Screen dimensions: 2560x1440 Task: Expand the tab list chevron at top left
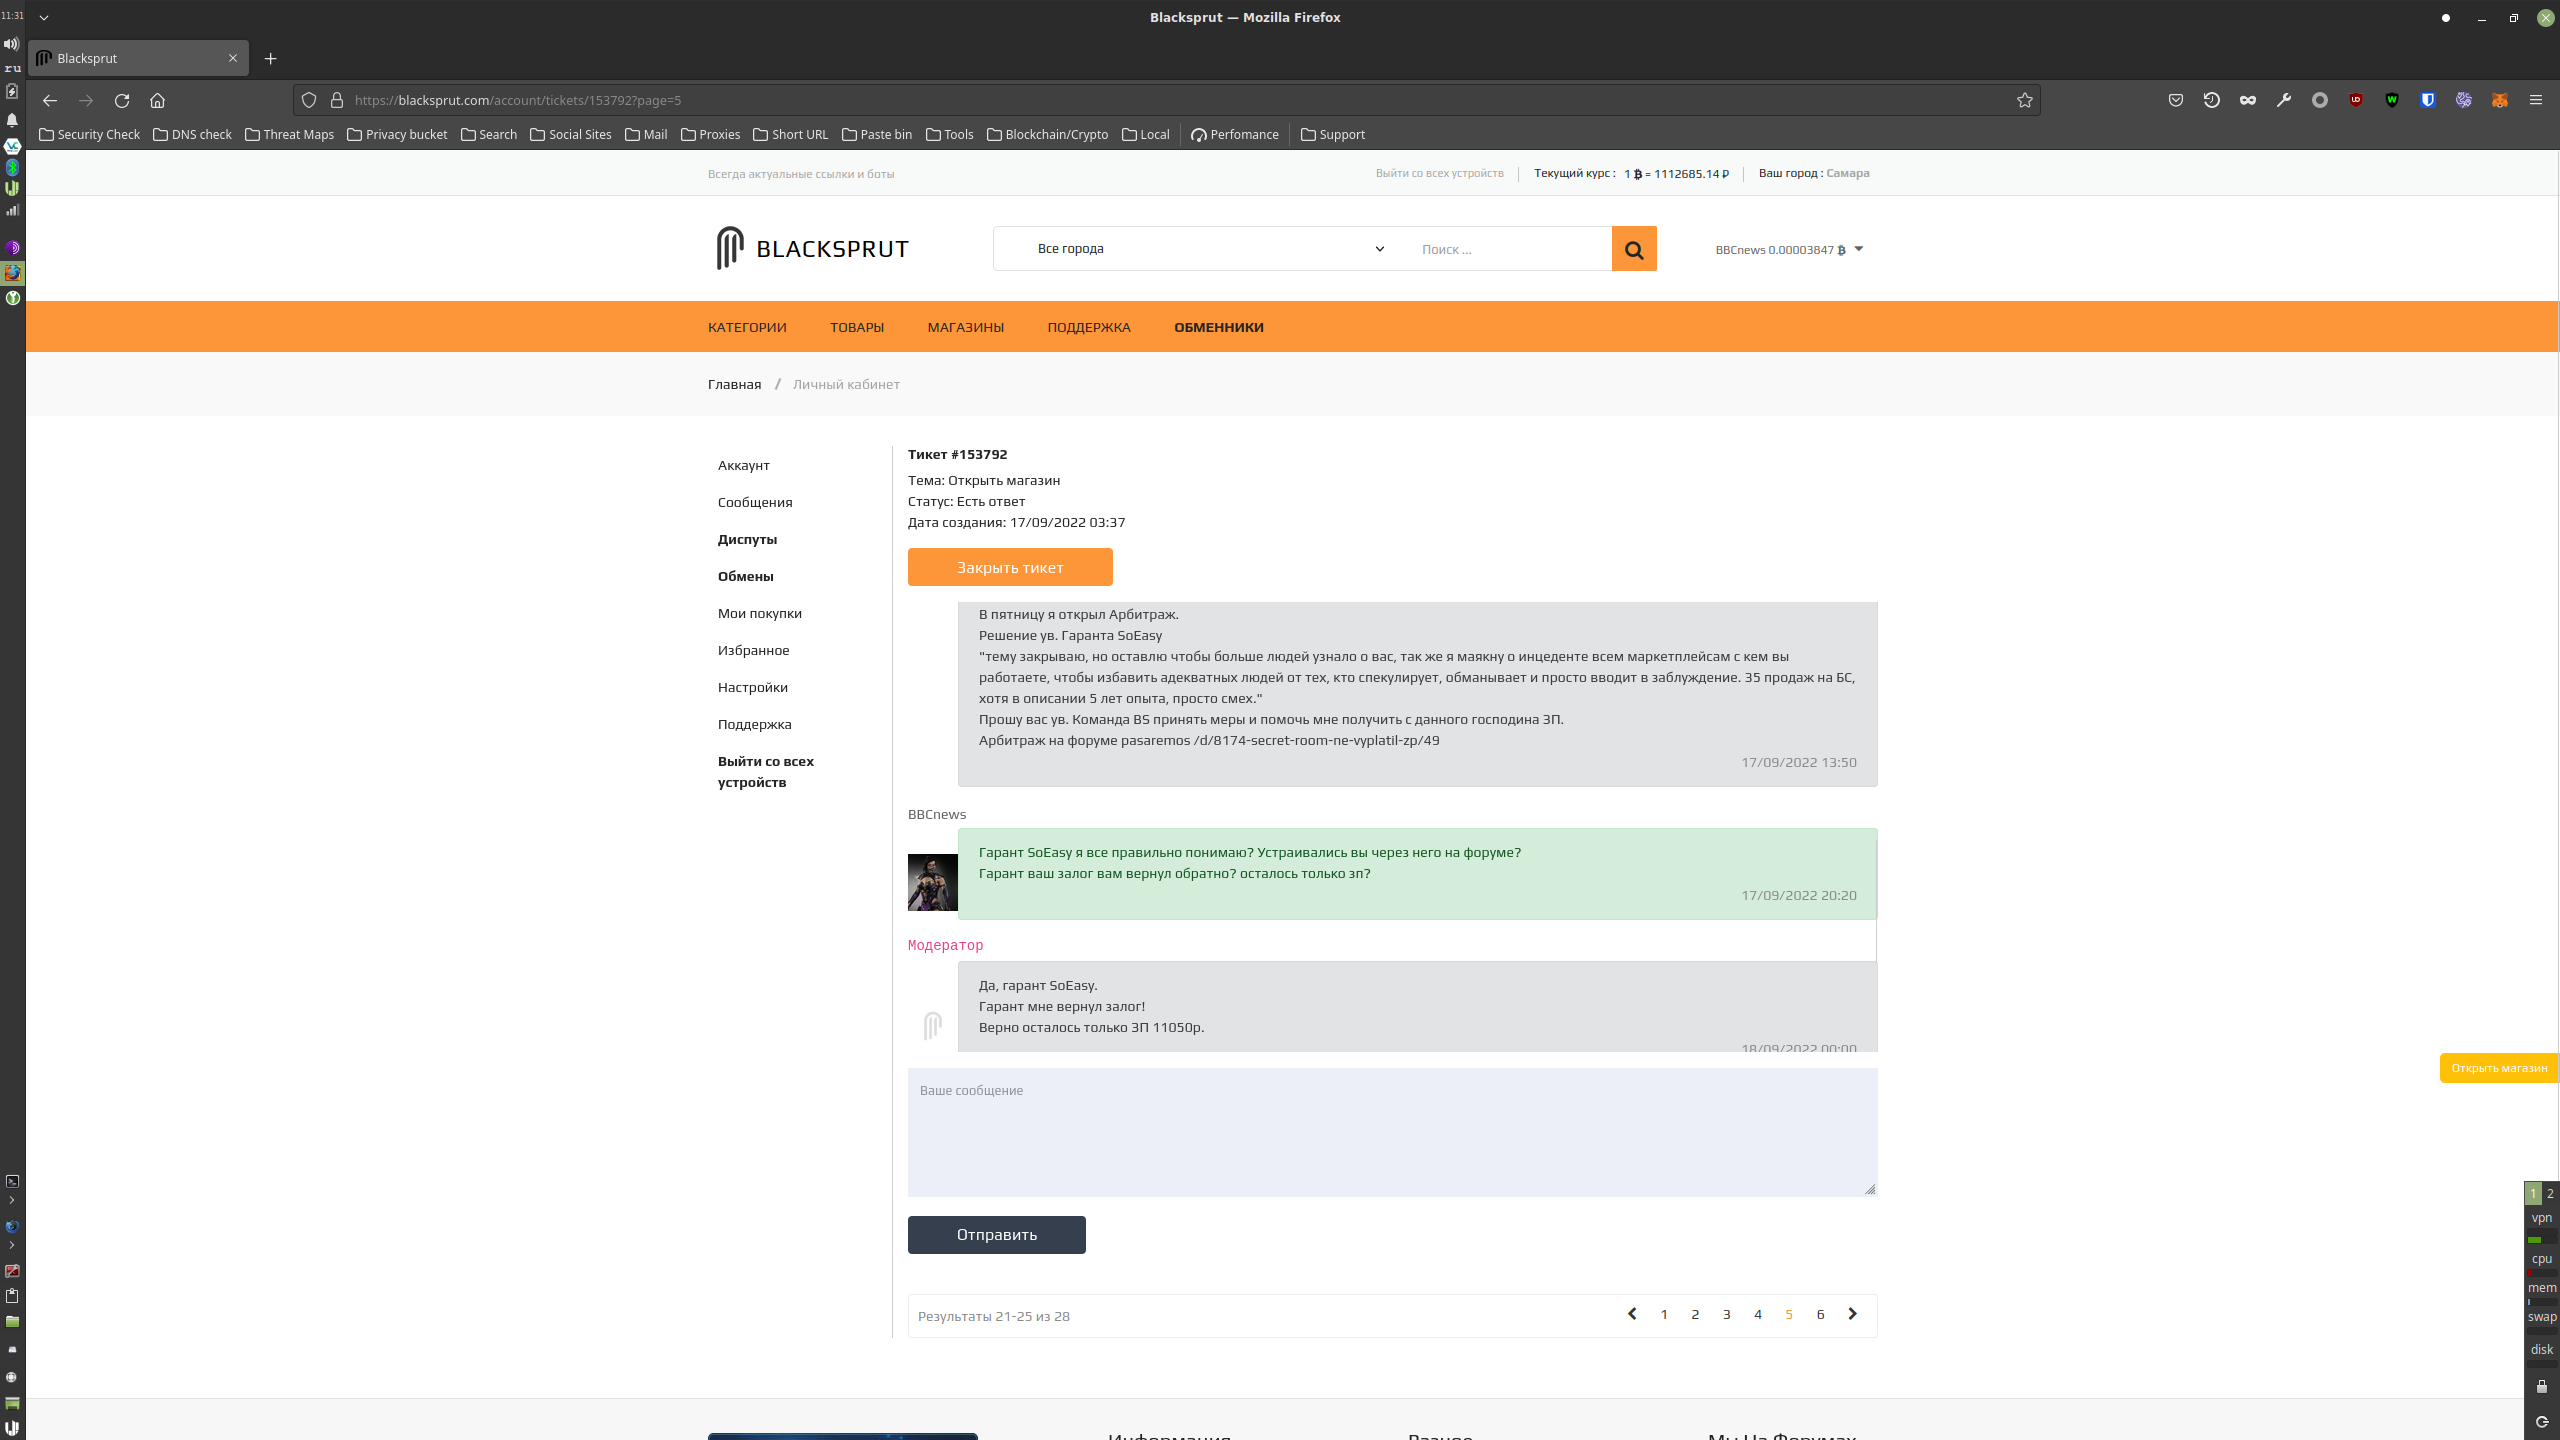pyautogui.click(x=44, y=17)
